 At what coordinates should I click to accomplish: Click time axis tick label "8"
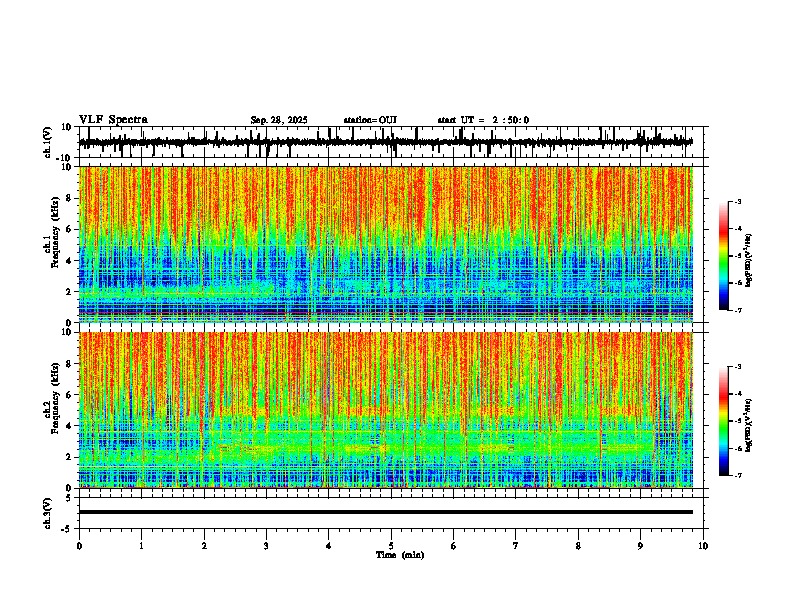click(578, 546)
